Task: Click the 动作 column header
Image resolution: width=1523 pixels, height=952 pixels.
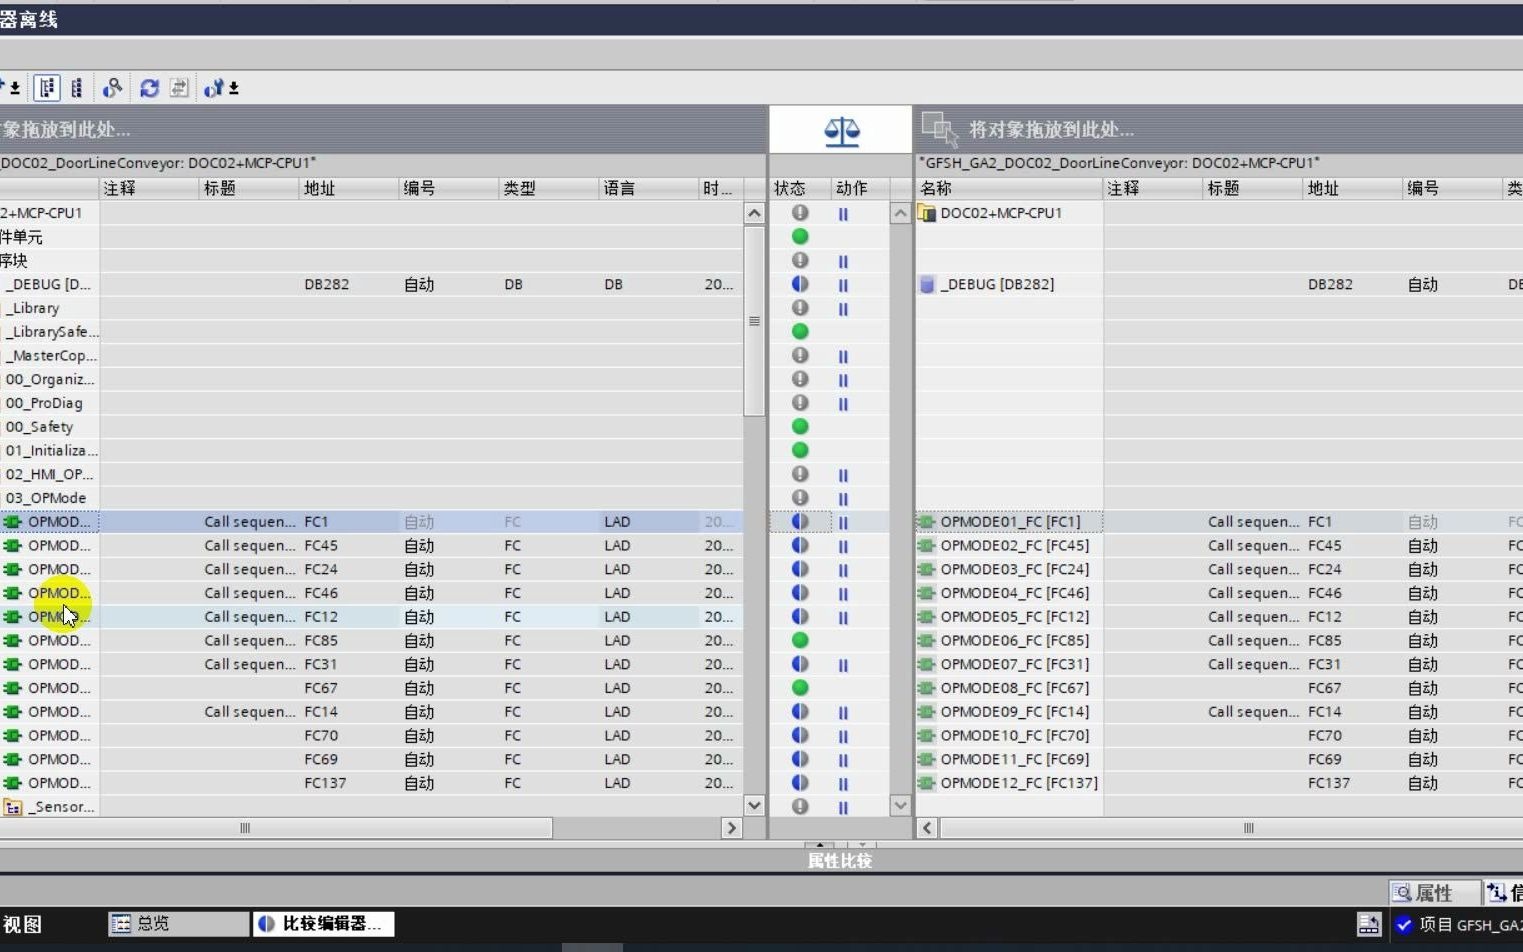Action: tap(860, 188)
